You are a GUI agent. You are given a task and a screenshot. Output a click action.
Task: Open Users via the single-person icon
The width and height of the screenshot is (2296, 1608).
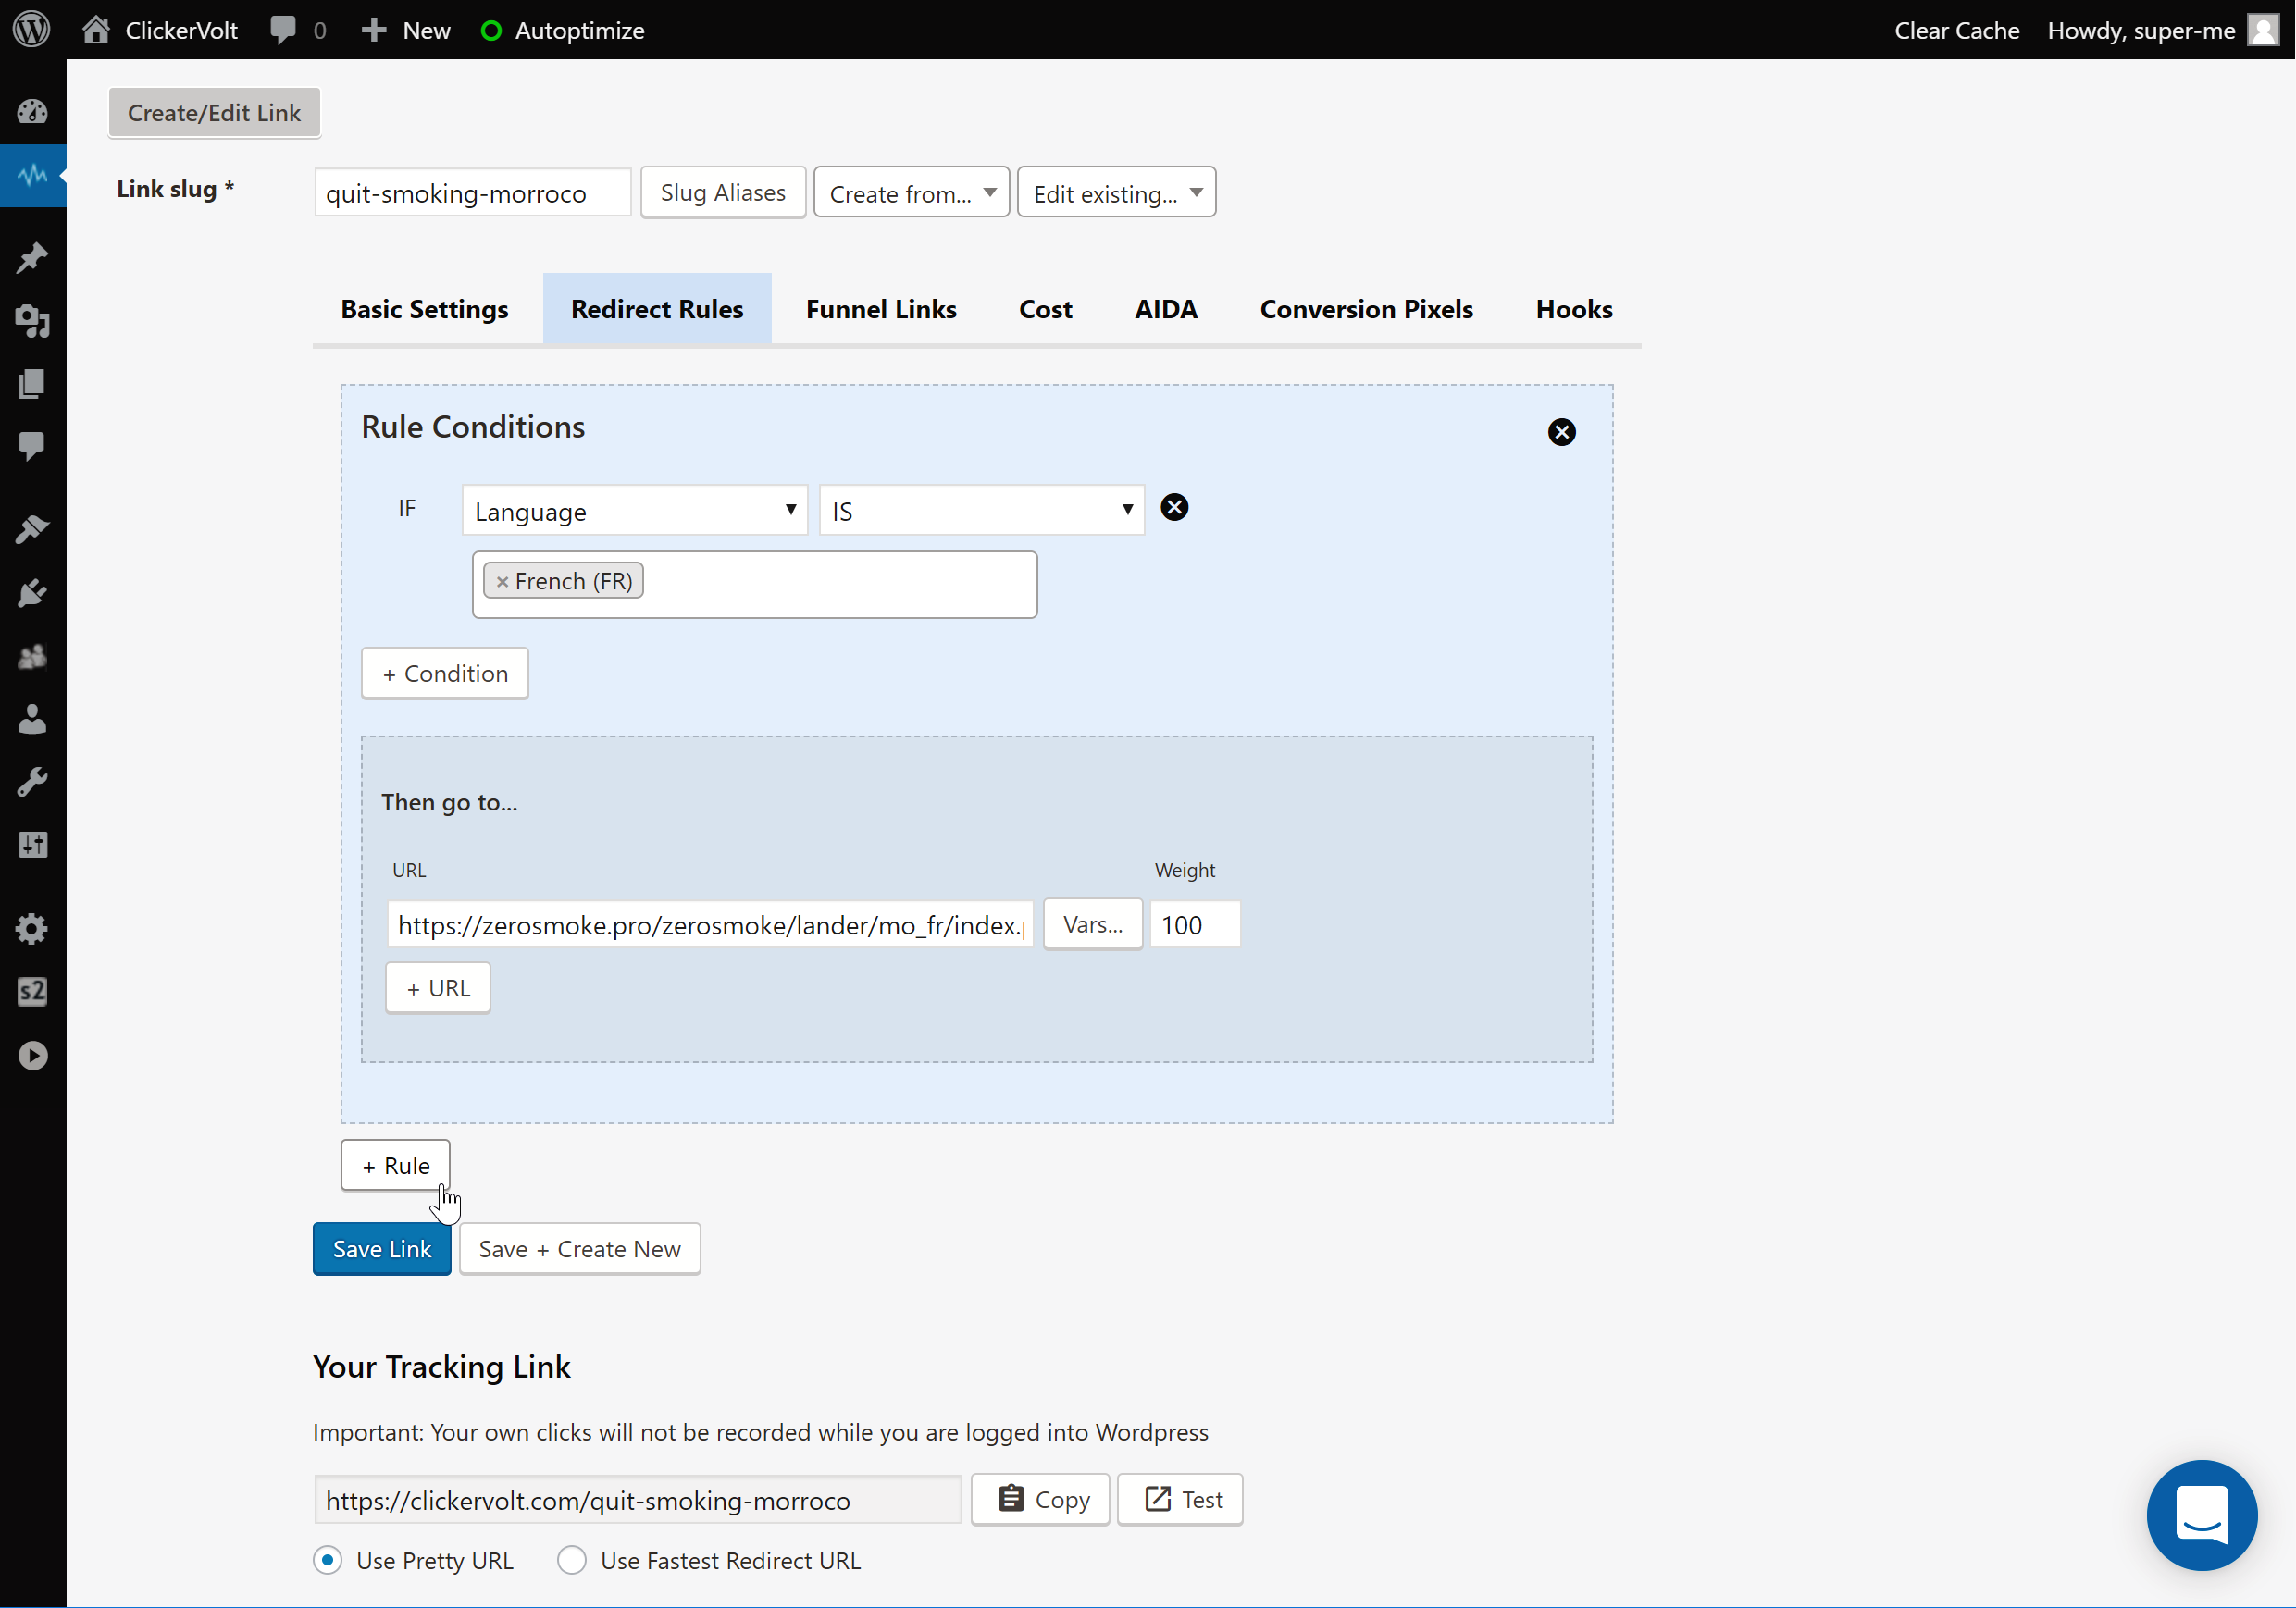click(x=33, y=719)
